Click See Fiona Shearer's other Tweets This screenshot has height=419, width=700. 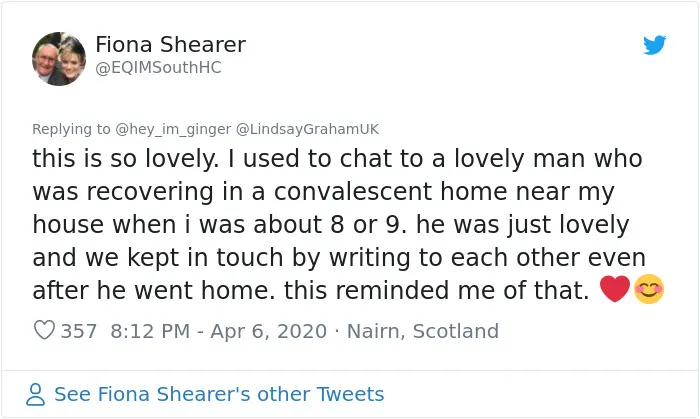[219, 394]
